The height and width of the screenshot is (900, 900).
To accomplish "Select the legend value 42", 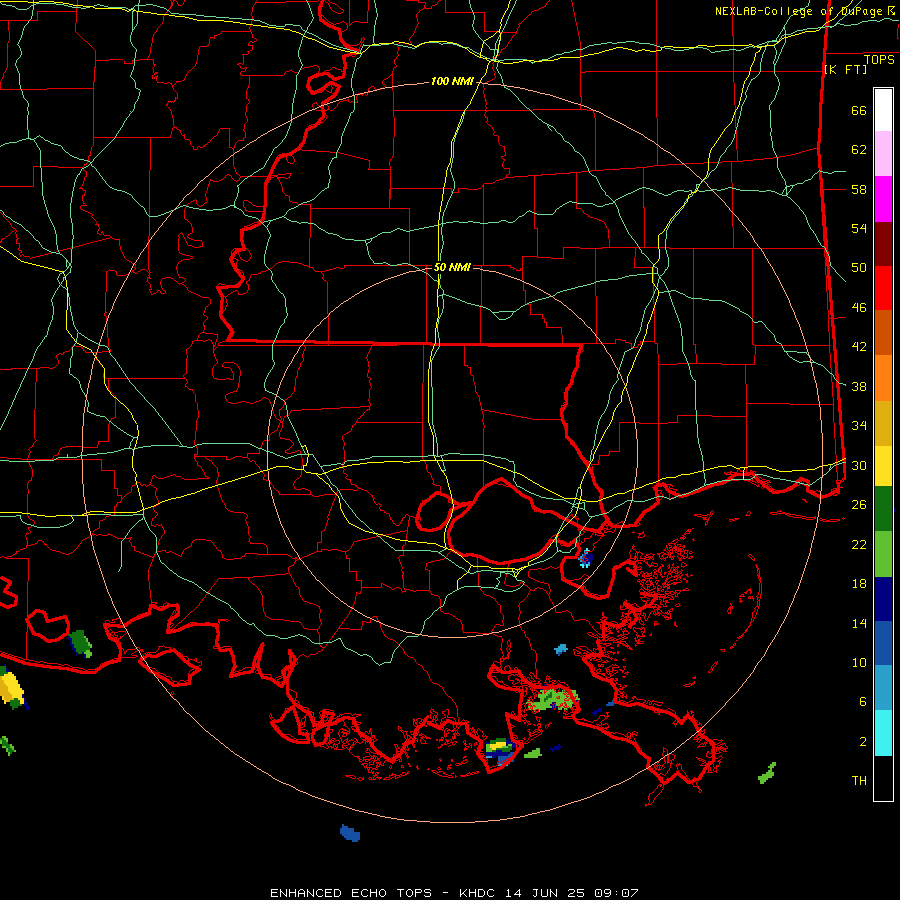I will [x=859, y=347].
